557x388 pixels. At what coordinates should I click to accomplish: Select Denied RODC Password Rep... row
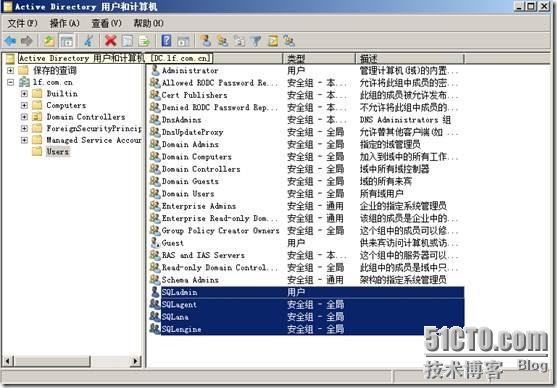[x=307, y=107]
